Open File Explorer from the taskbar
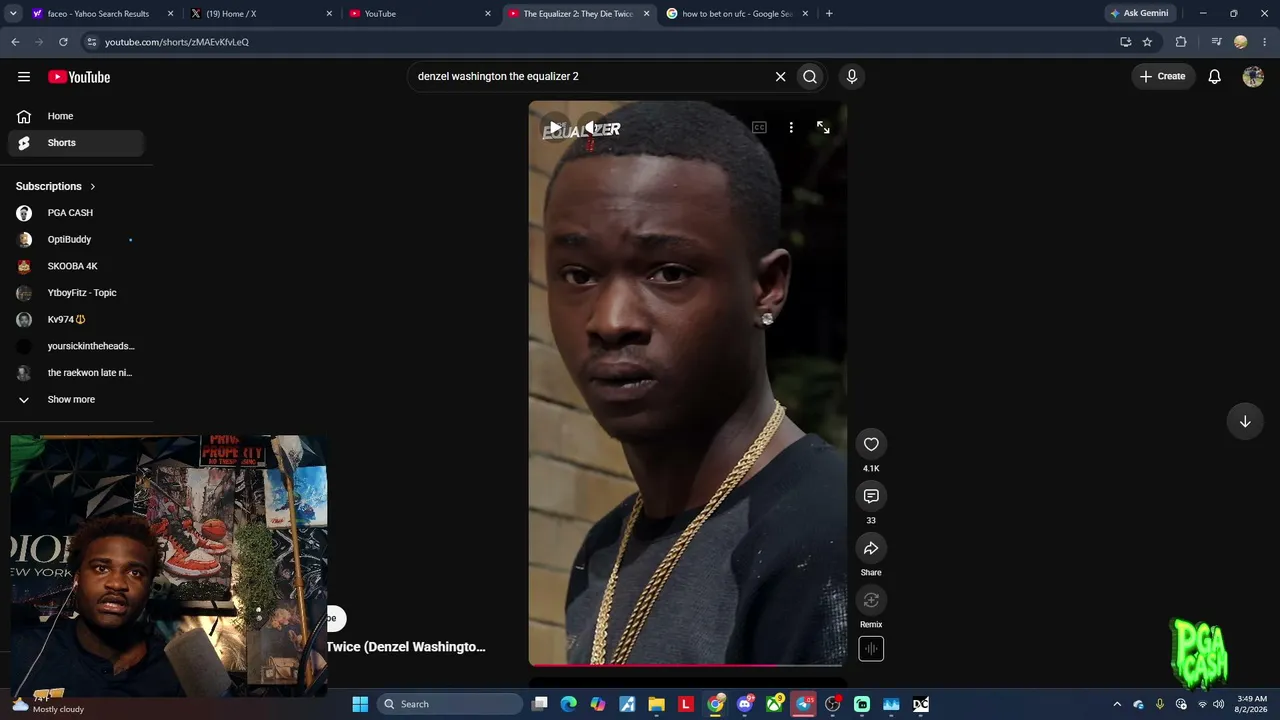The height and width of the screenshot is (720, 1280). point(657,704)
